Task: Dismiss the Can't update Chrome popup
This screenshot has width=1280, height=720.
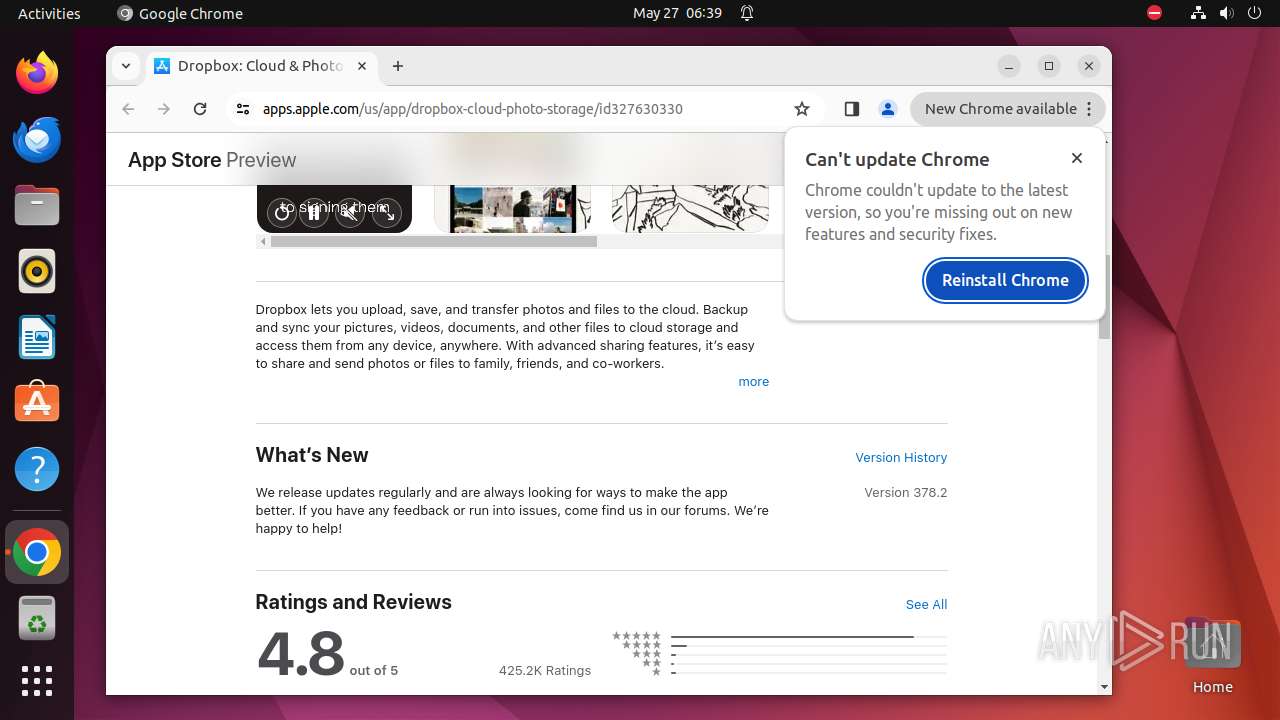Action: tap(1077, 158)
